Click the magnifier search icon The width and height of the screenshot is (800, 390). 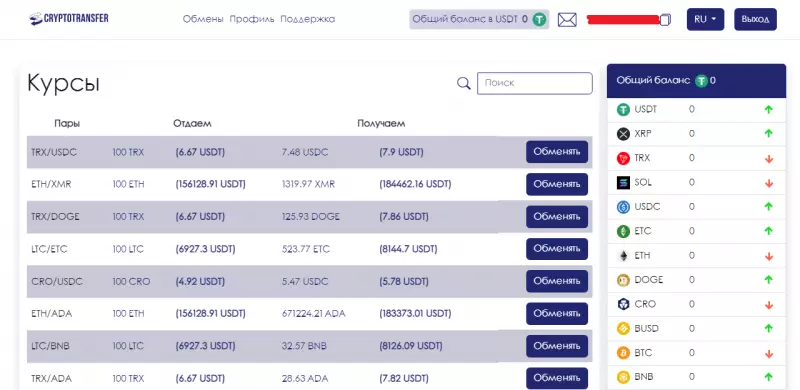463,83
